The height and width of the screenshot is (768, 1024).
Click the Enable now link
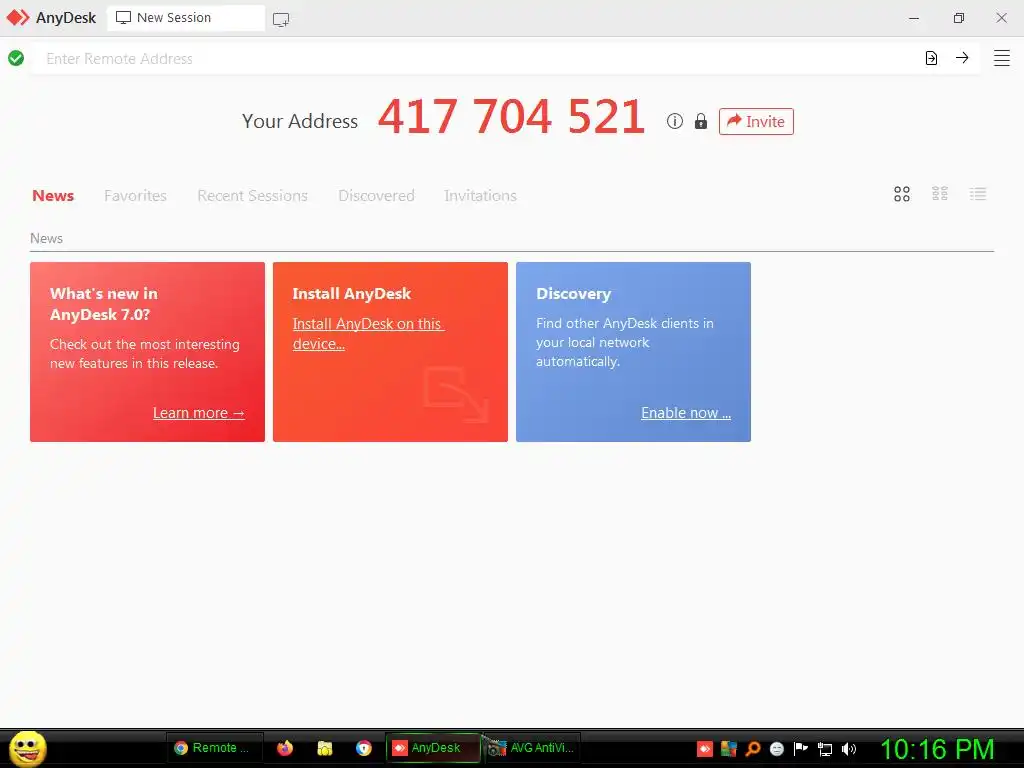(686, 413)
